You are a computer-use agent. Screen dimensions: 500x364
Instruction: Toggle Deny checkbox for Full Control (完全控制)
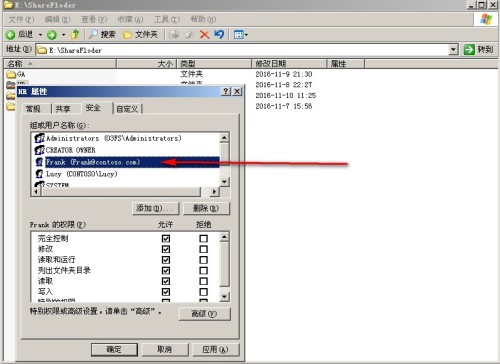click(x=203, y=238)
